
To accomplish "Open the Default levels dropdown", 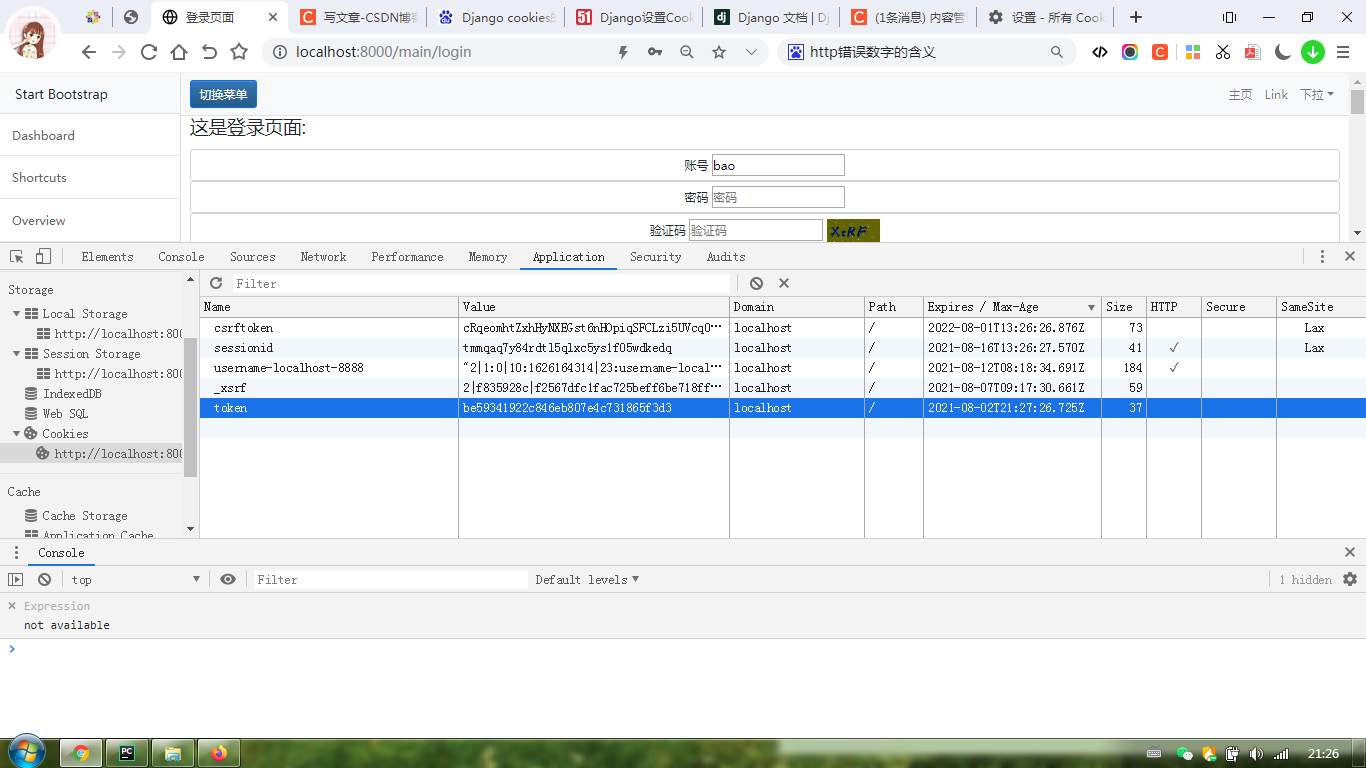I will pos(587,579).
